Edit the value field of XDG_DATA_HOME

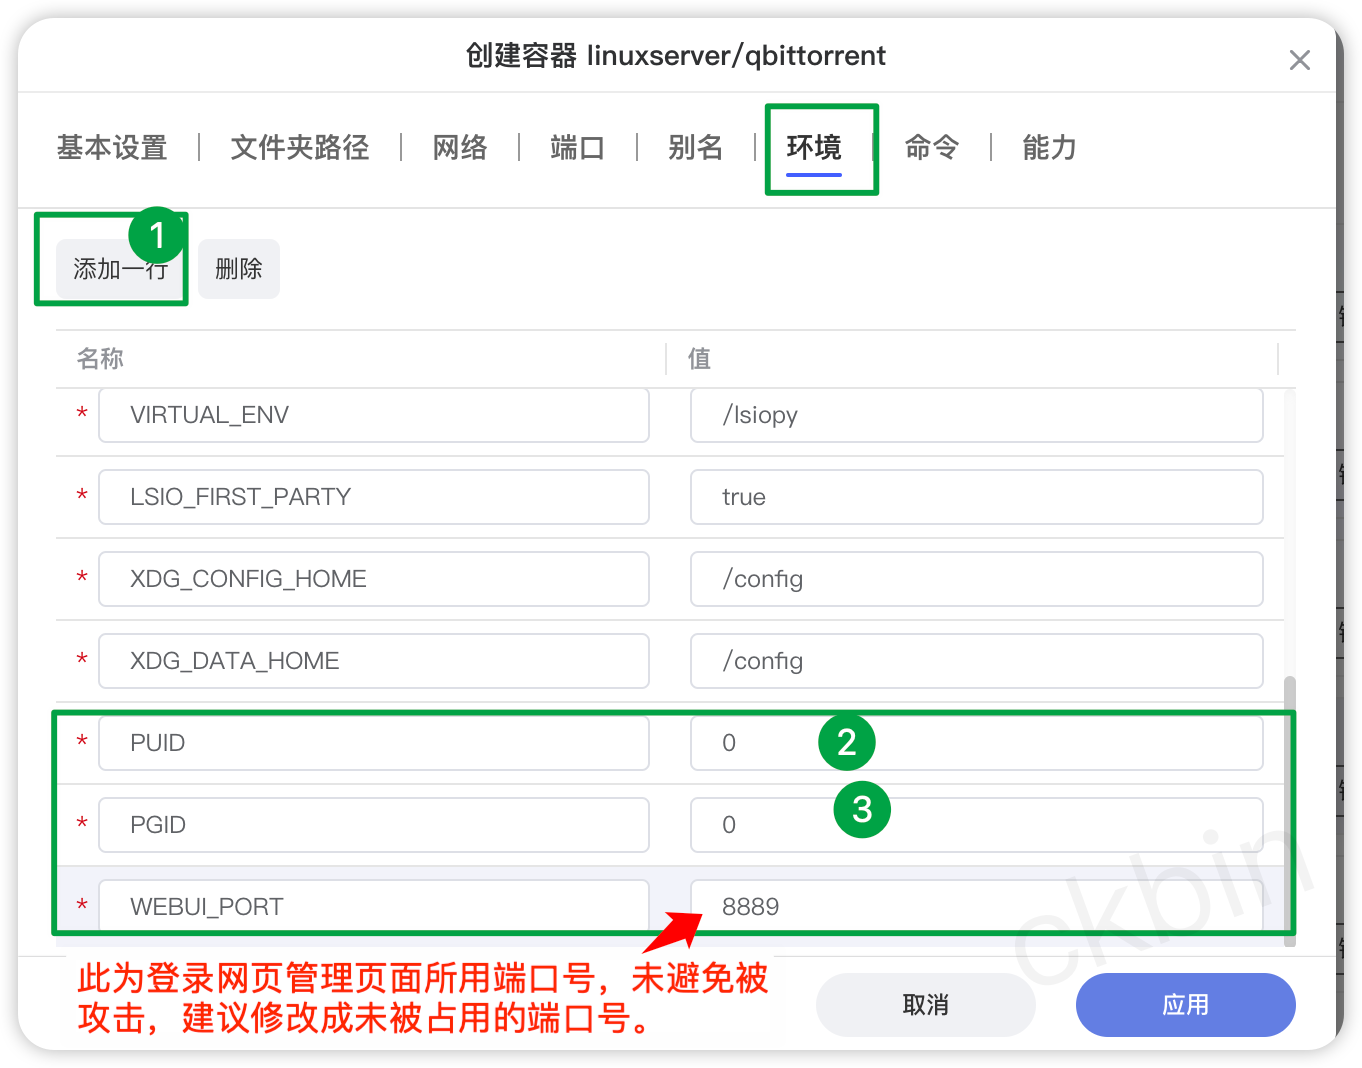[x=977, y=661]
